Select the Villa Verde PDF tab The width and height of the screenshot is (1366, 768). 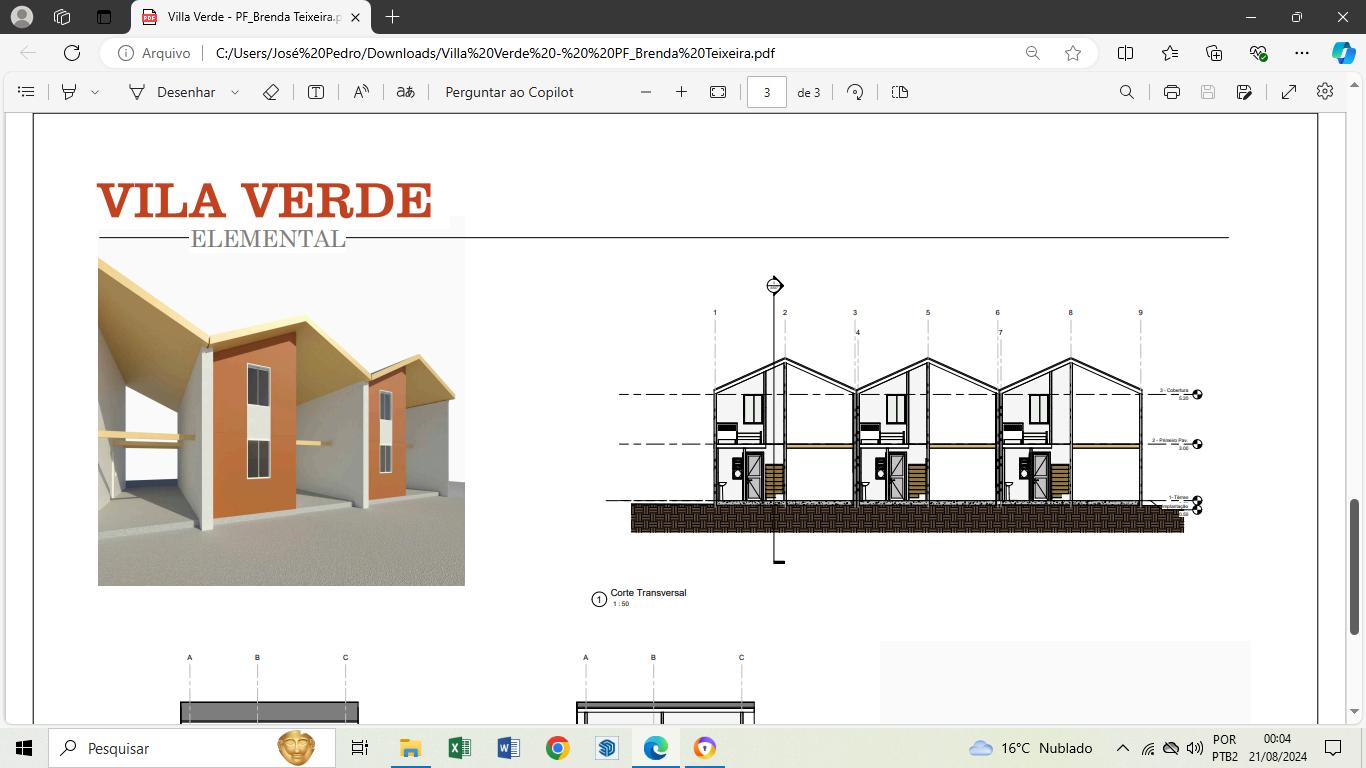click(251, 17)
